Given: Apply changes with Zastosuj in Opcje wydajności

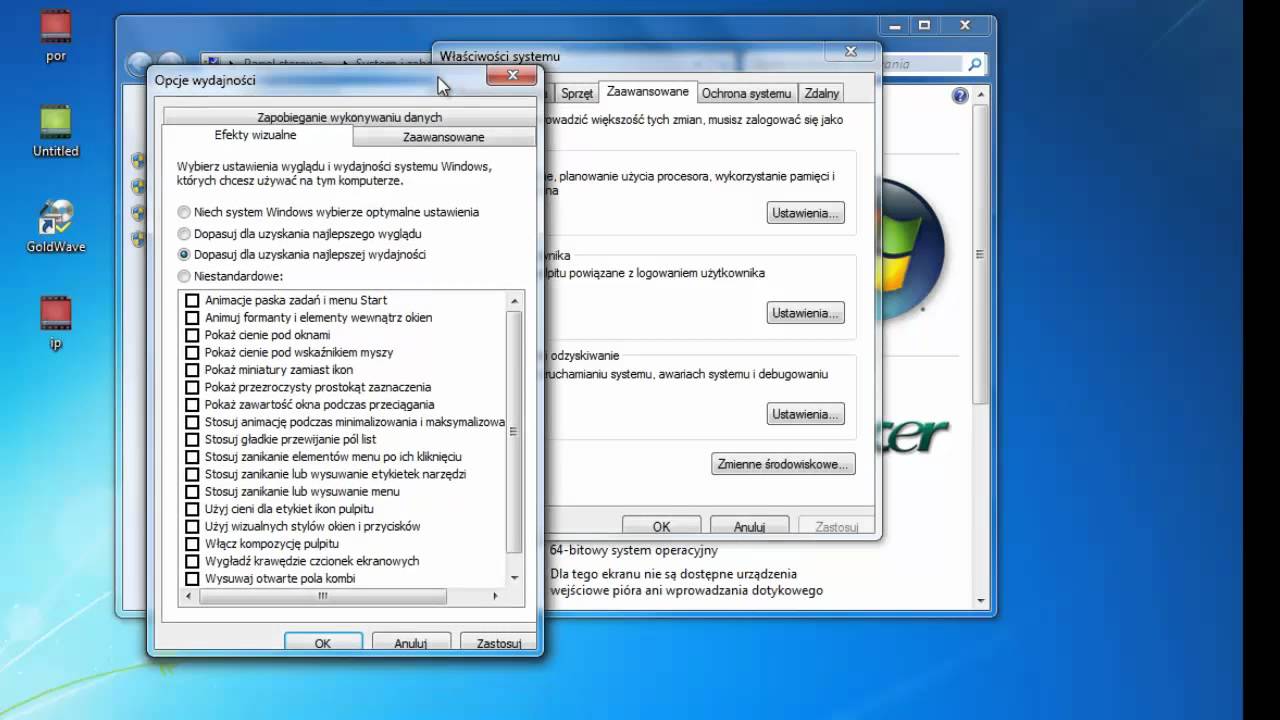Looking at the screenshot, I should [x=499, y=643].
